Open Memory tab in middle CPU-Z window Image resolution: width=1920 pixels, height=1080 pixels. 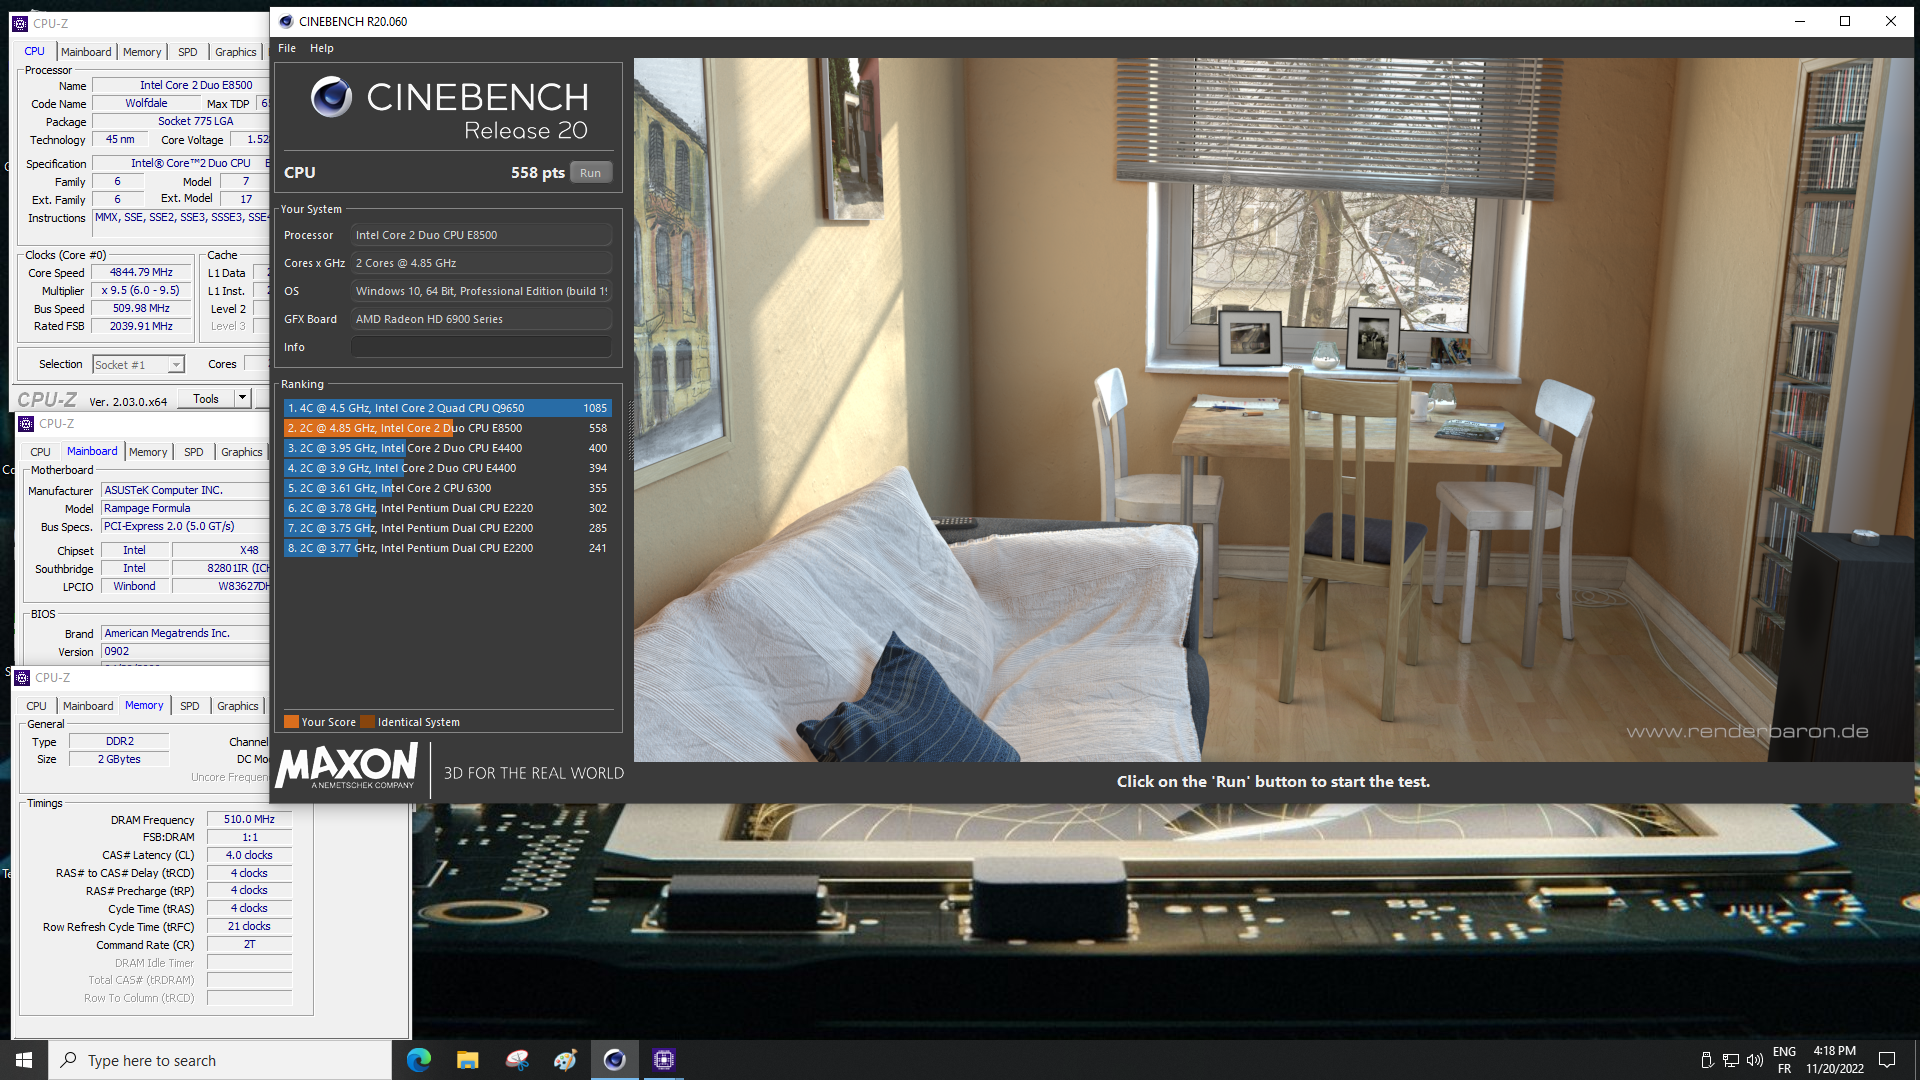tap(148, 452)
